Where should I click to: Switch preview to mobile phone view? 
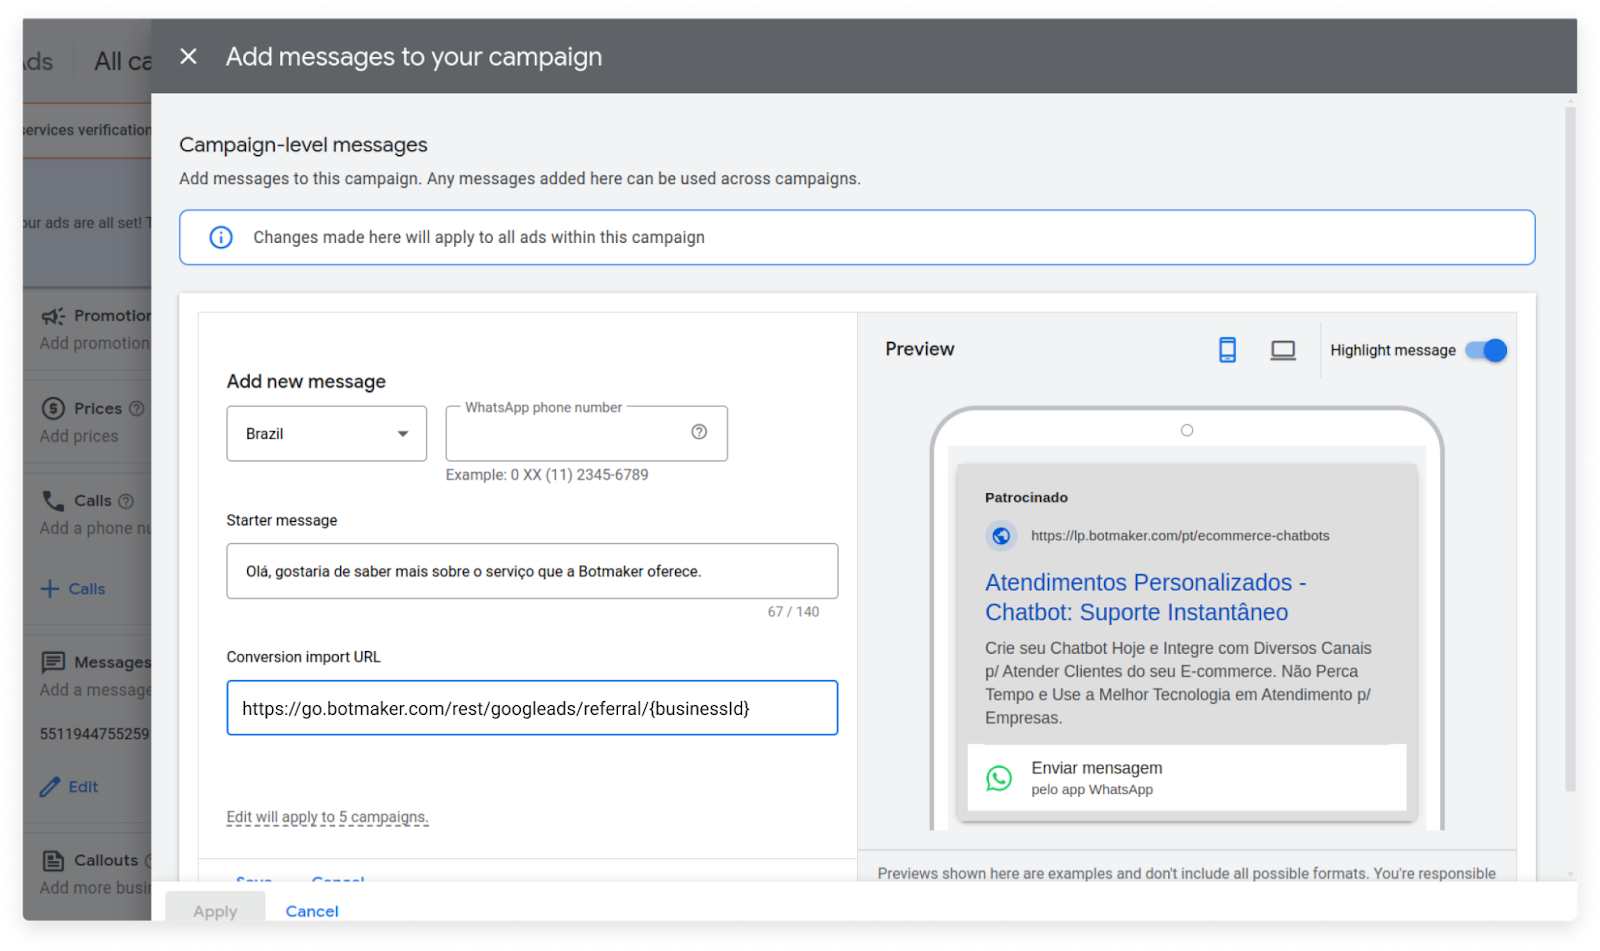pos(1227,350)
